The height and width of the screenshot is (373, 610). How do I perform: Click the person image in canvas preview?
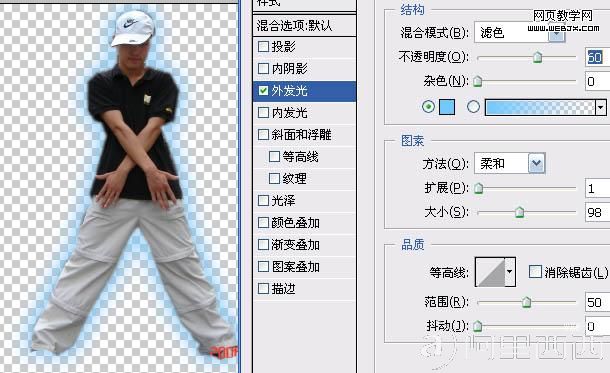point(134,183)
